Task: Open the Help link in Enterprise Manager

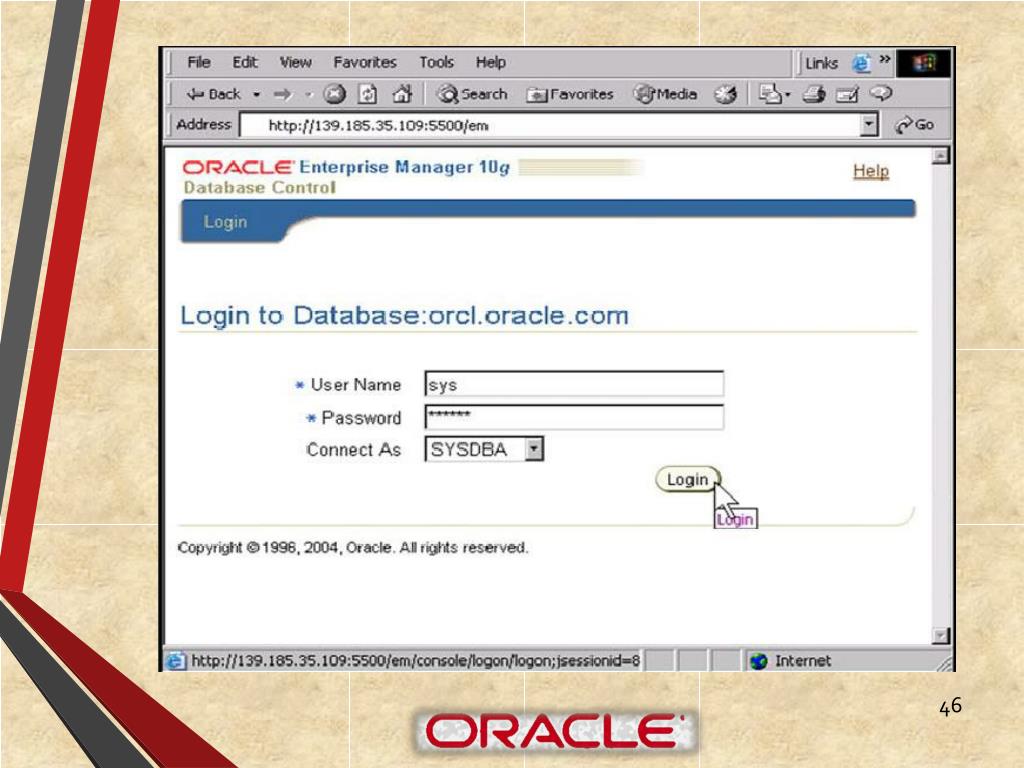Action: (871, 171)
